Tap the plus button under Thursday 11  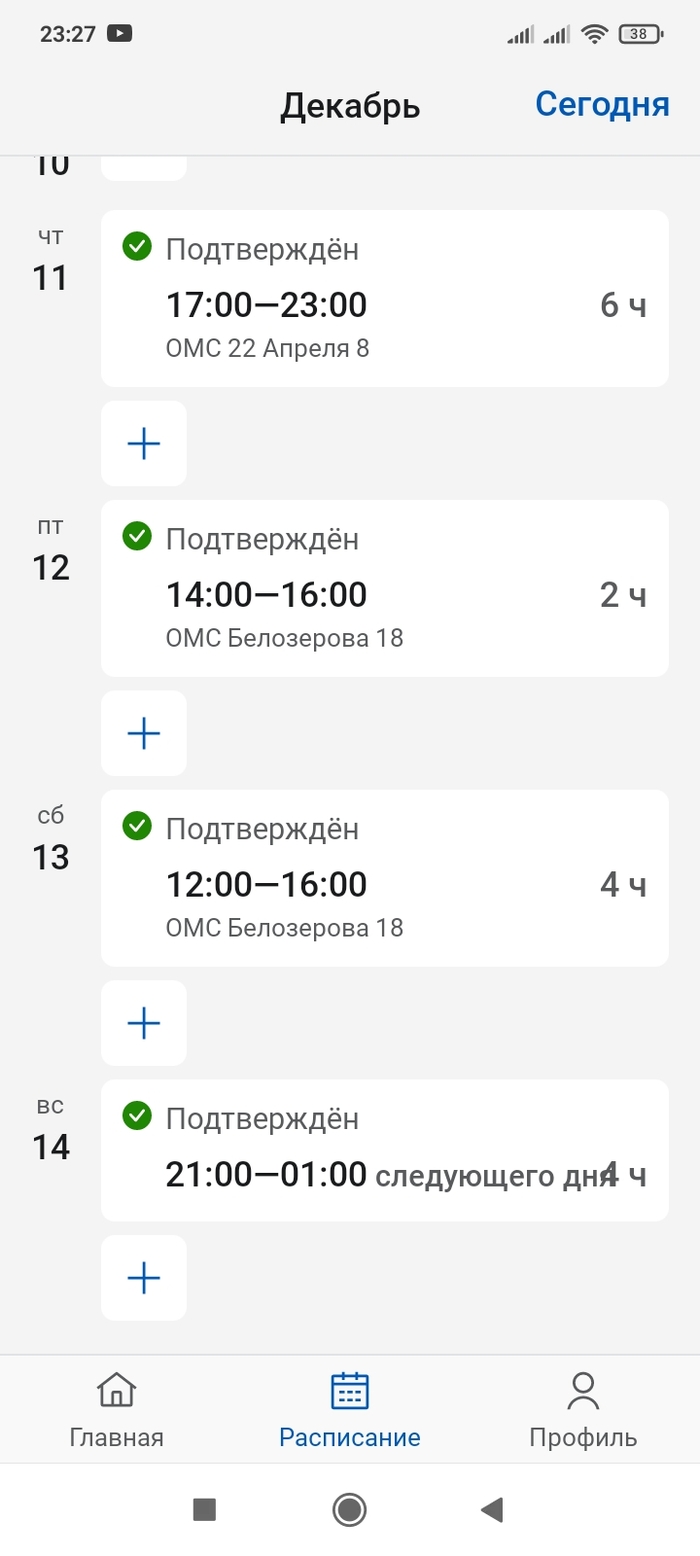pos(144,444)
